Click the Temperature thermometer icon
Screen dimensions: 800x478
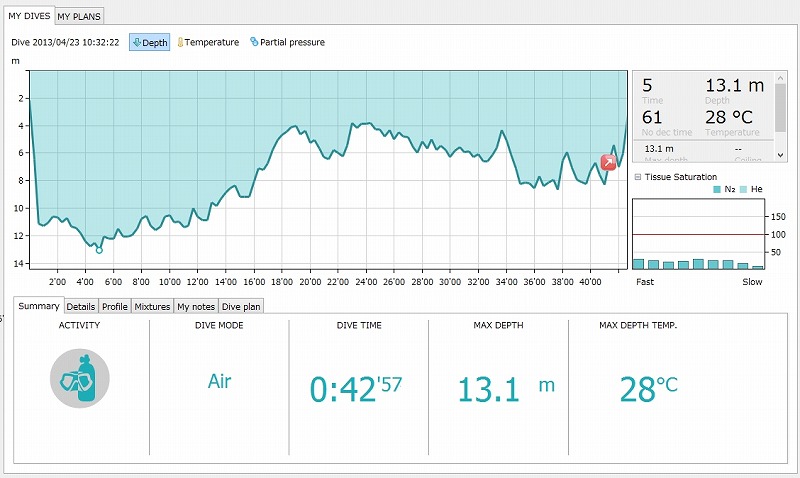pyautogui.click(x=181, y=43)
